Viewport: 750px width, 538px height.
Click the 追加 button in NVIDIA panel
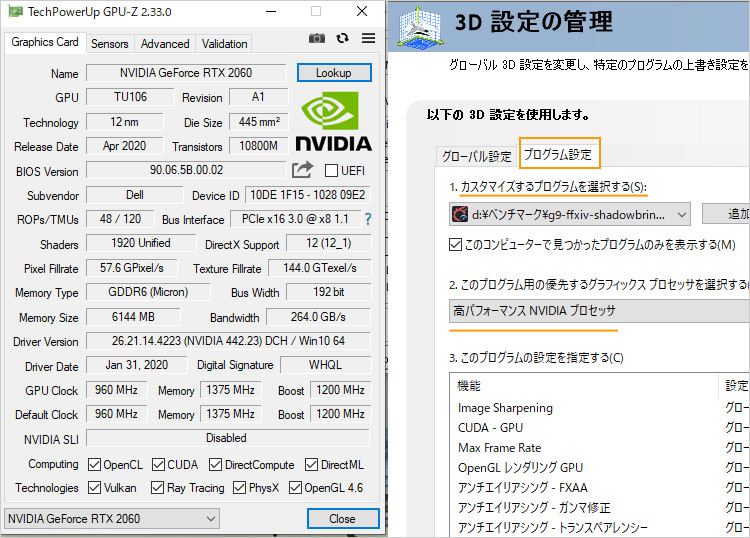tap(726, 214)
